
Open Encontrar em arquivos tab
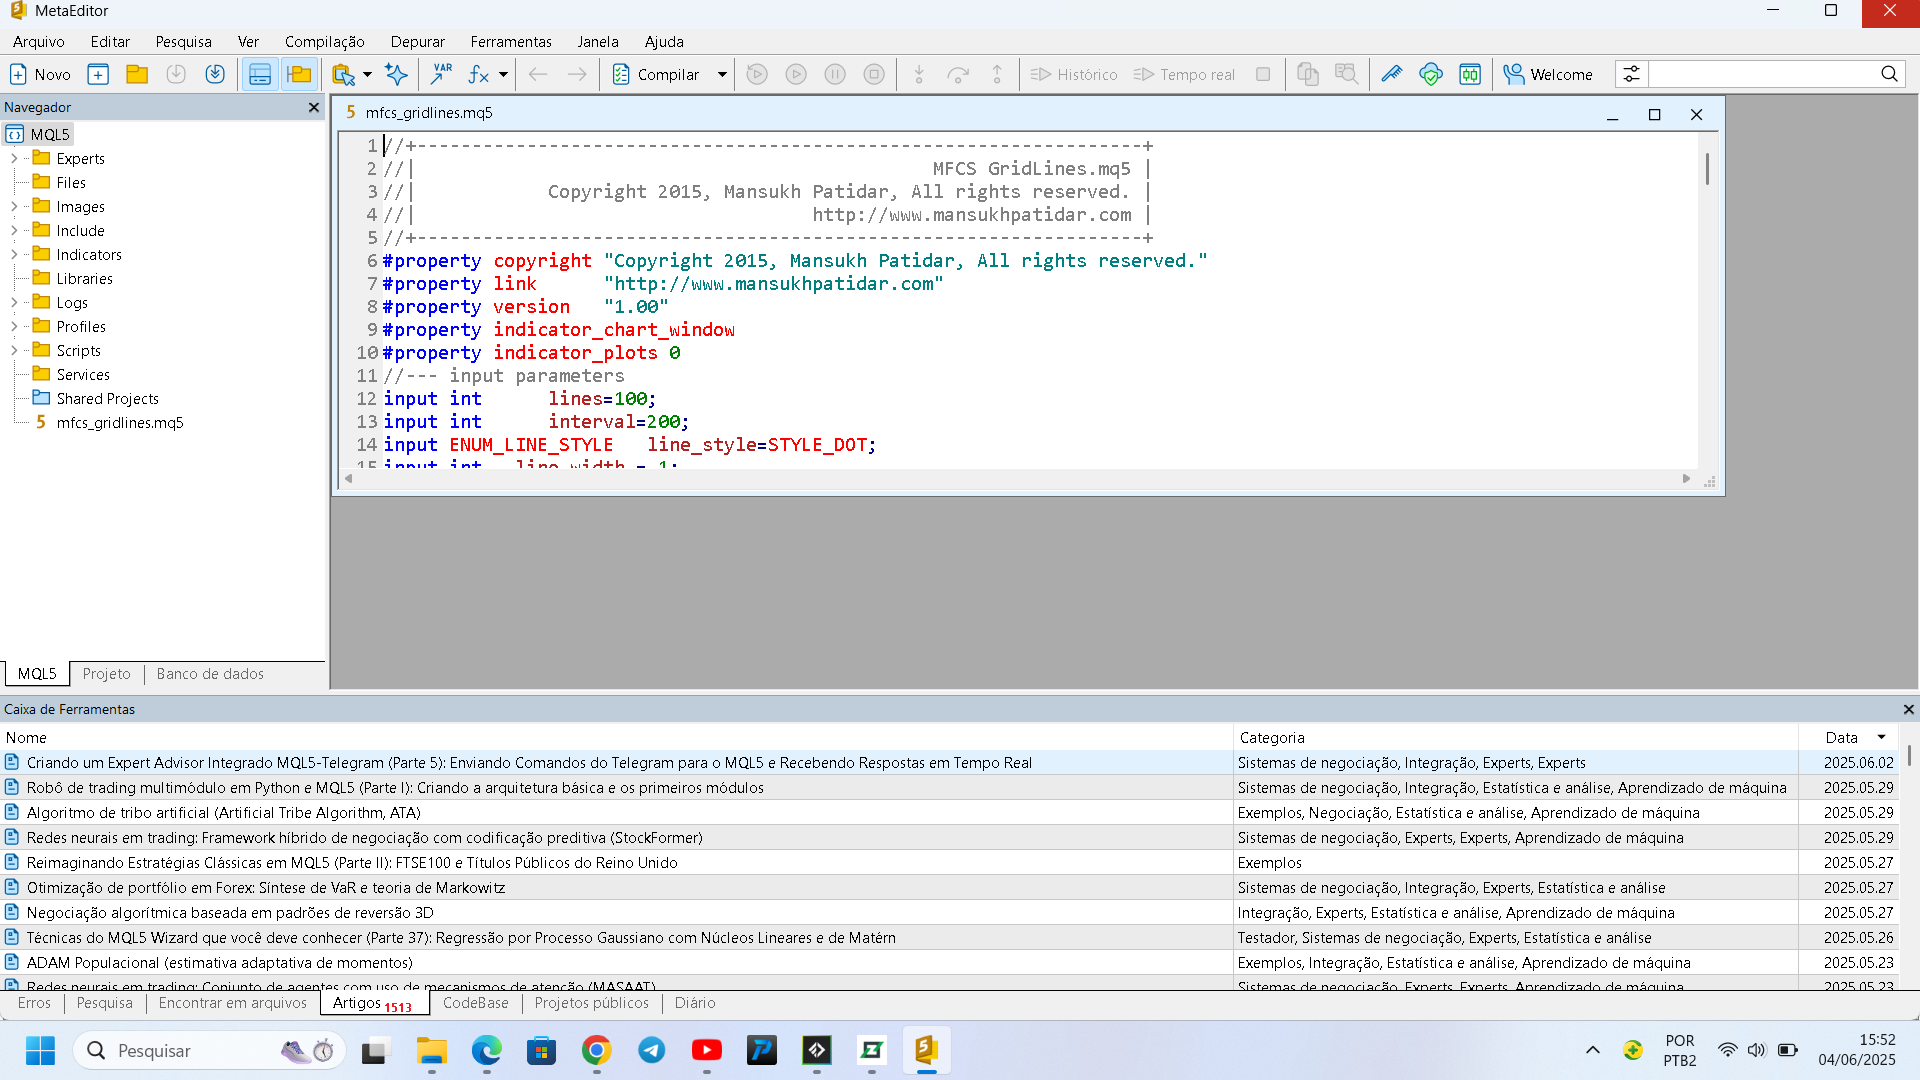point(233,1003)
